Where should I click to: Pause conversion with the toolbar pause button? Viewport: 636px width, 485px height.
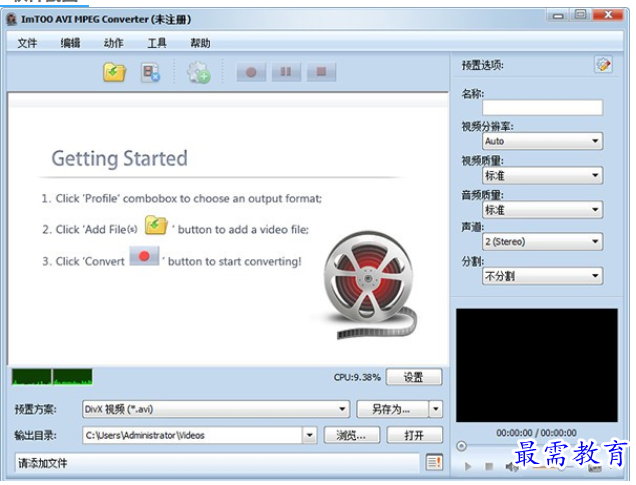coord(286,72)
